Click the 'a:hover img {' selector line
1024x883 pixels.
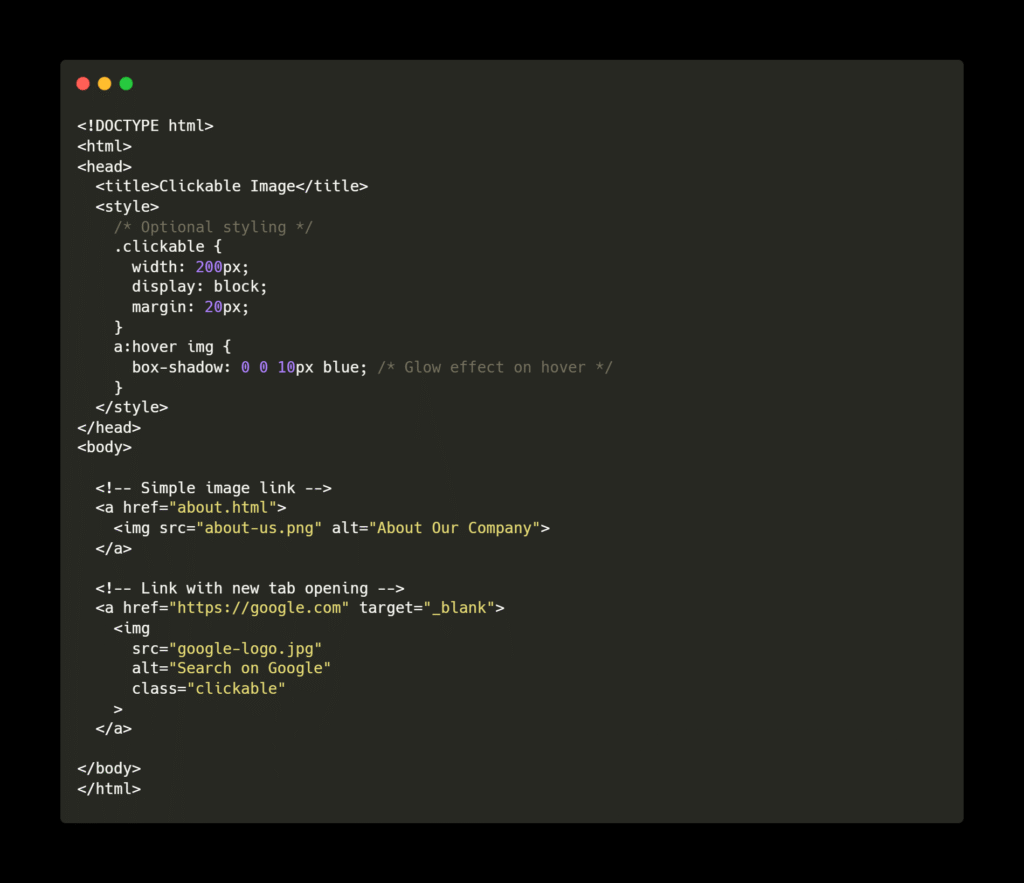pos(172,347)
